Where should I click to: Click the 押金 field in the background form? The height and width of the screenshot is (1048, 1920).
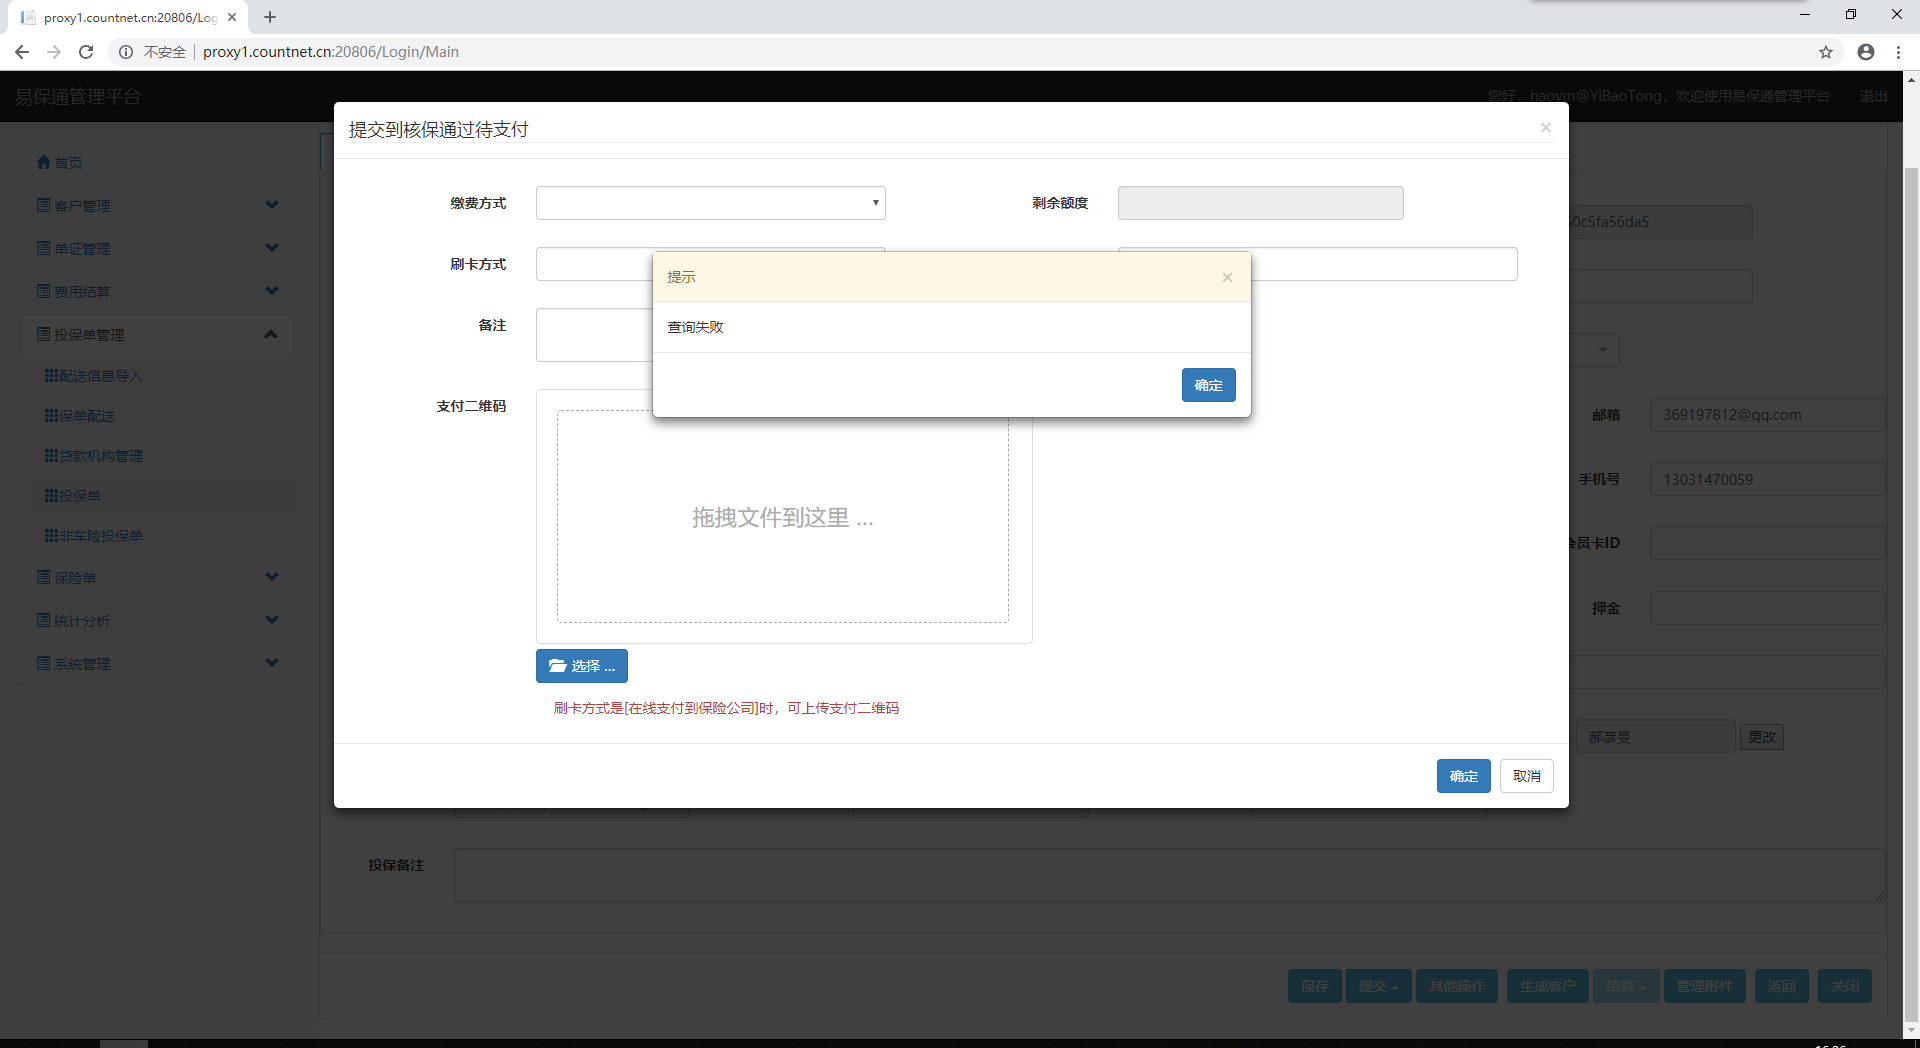[x=1768, y=608]
